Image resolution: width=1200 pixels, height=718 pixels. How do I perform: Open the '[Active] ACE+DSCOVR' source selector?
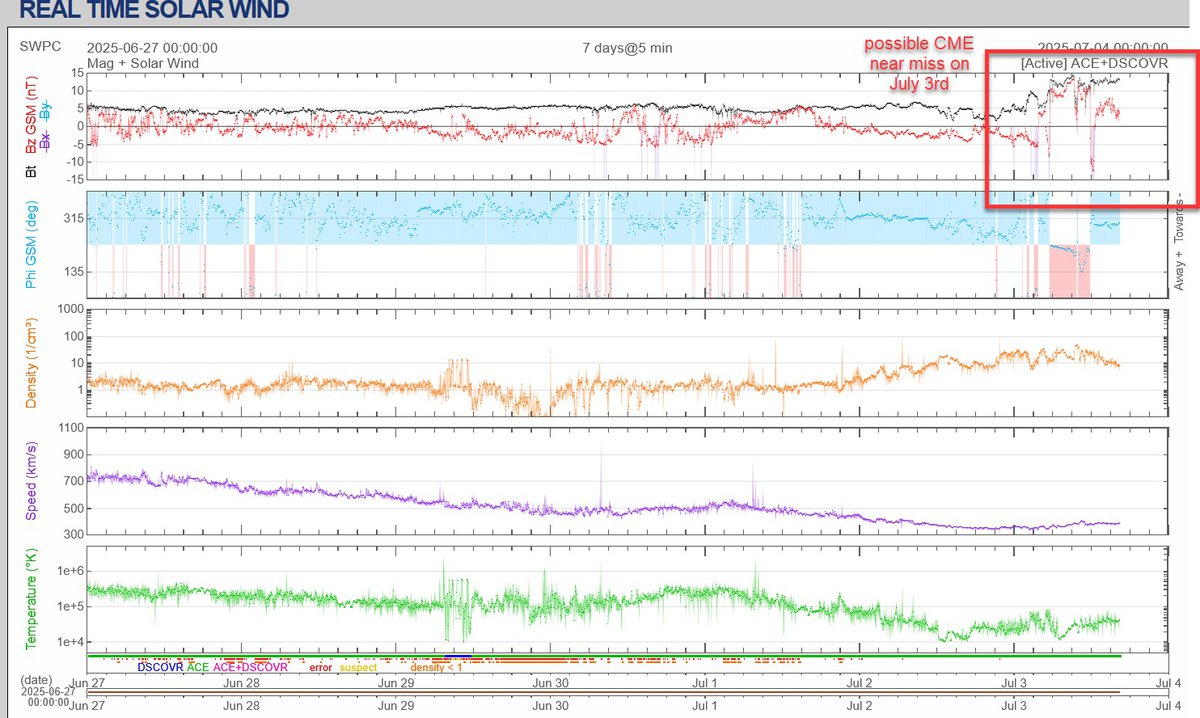click(1094, 62)
